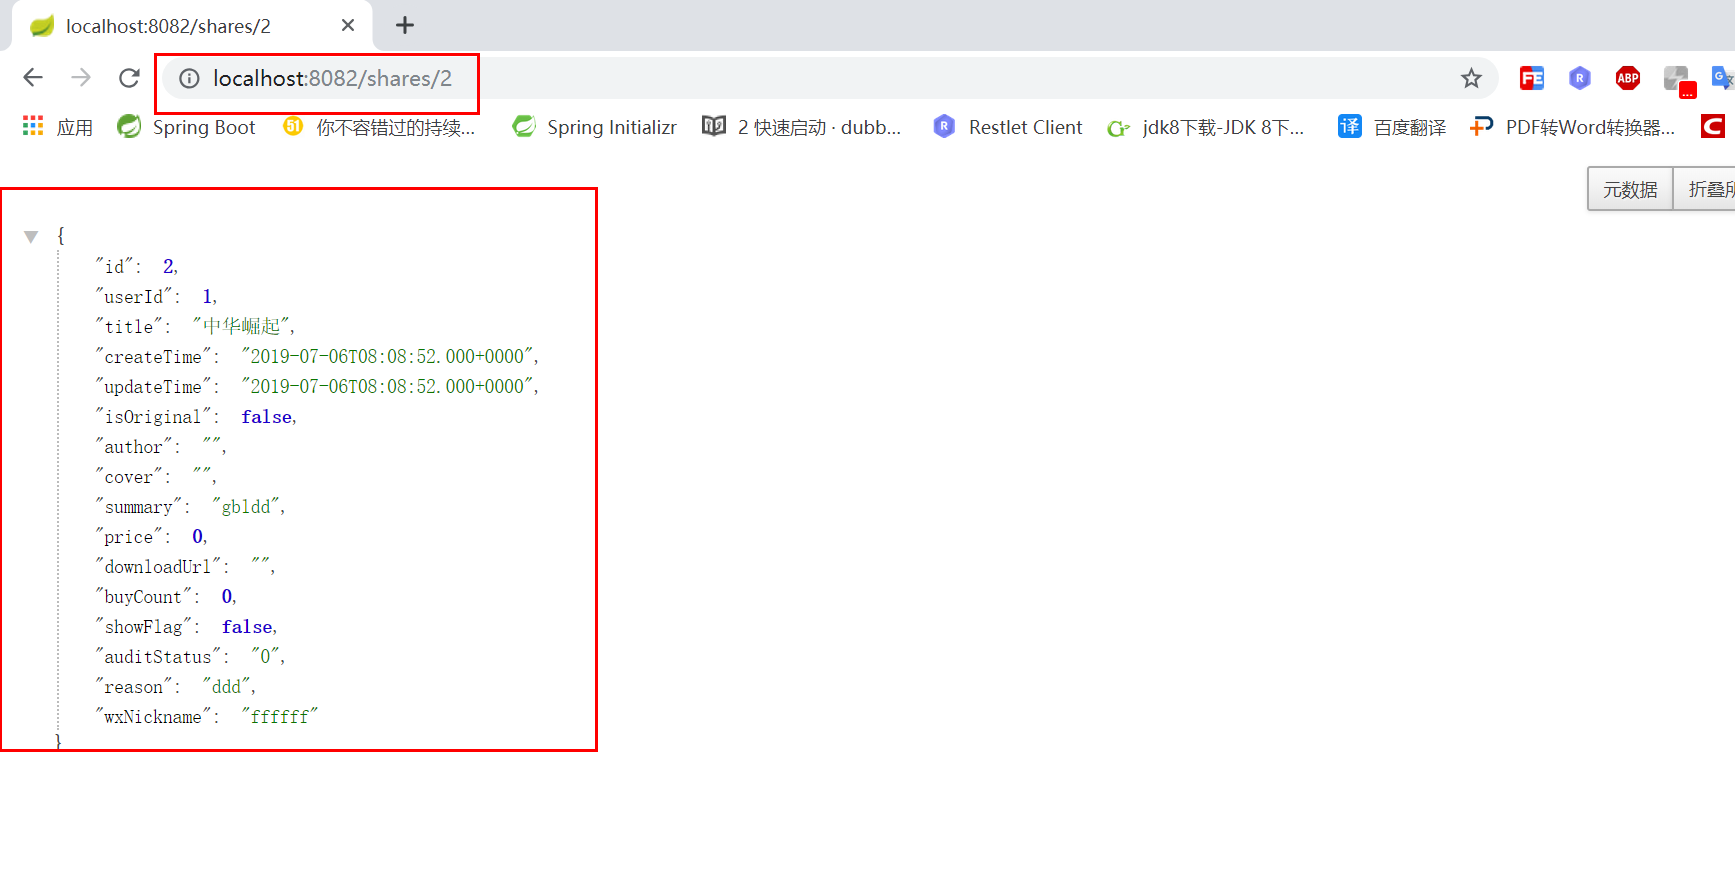The image size is (1735, 882).
Task: Click the "price" key
Action: point(129,536)
